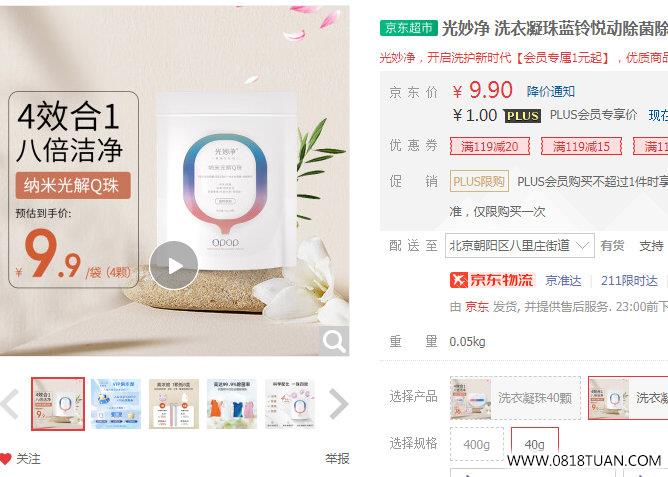
Task: Click the 举报 report link
Action: pyautogui.click(x=337, y=459)
